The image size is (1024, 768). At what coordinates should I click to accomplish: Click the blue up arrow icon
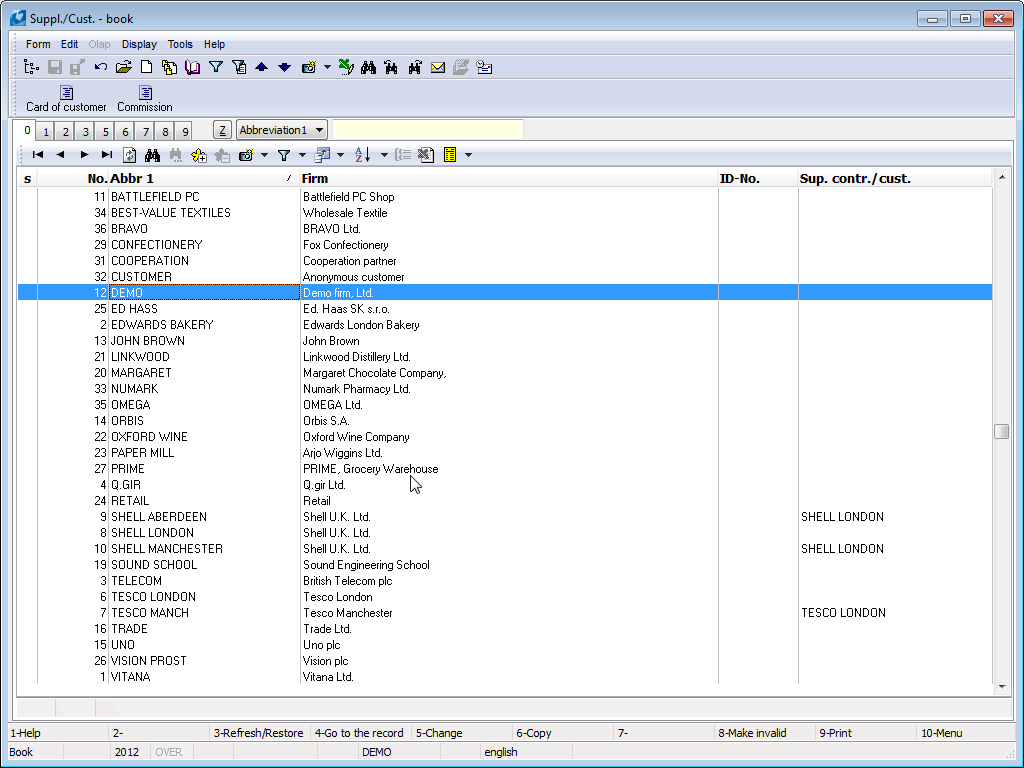pos(261,67)
